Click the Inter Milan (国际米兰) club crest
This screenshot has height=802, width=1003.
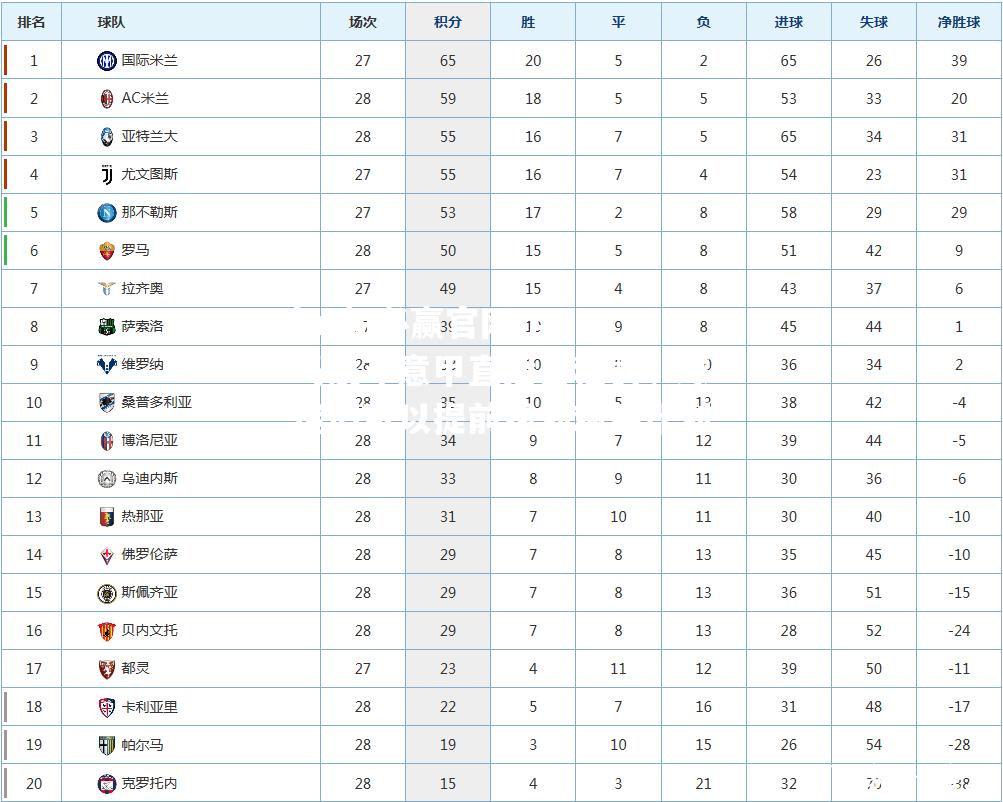(x=107, y=61)
